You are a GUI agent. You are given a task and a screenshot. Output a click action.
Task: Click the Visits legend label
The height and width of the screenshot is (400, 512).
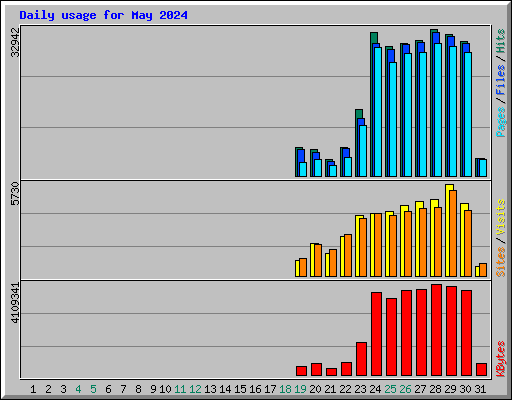[x=501, y=217]
